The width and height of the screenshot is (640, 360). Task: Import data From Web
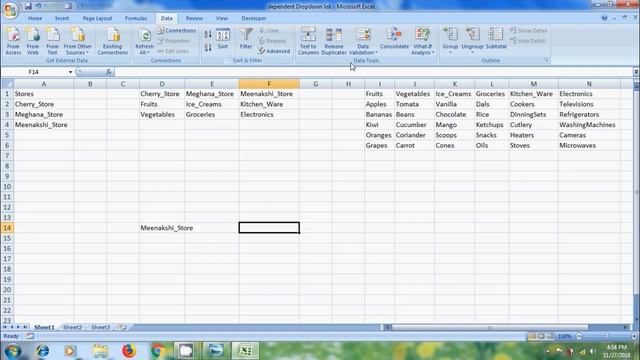tap(33, 41)
